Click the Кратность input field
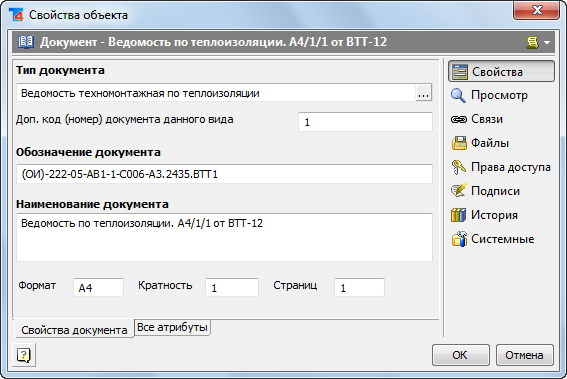567x379 pixels. coord(232,288)
